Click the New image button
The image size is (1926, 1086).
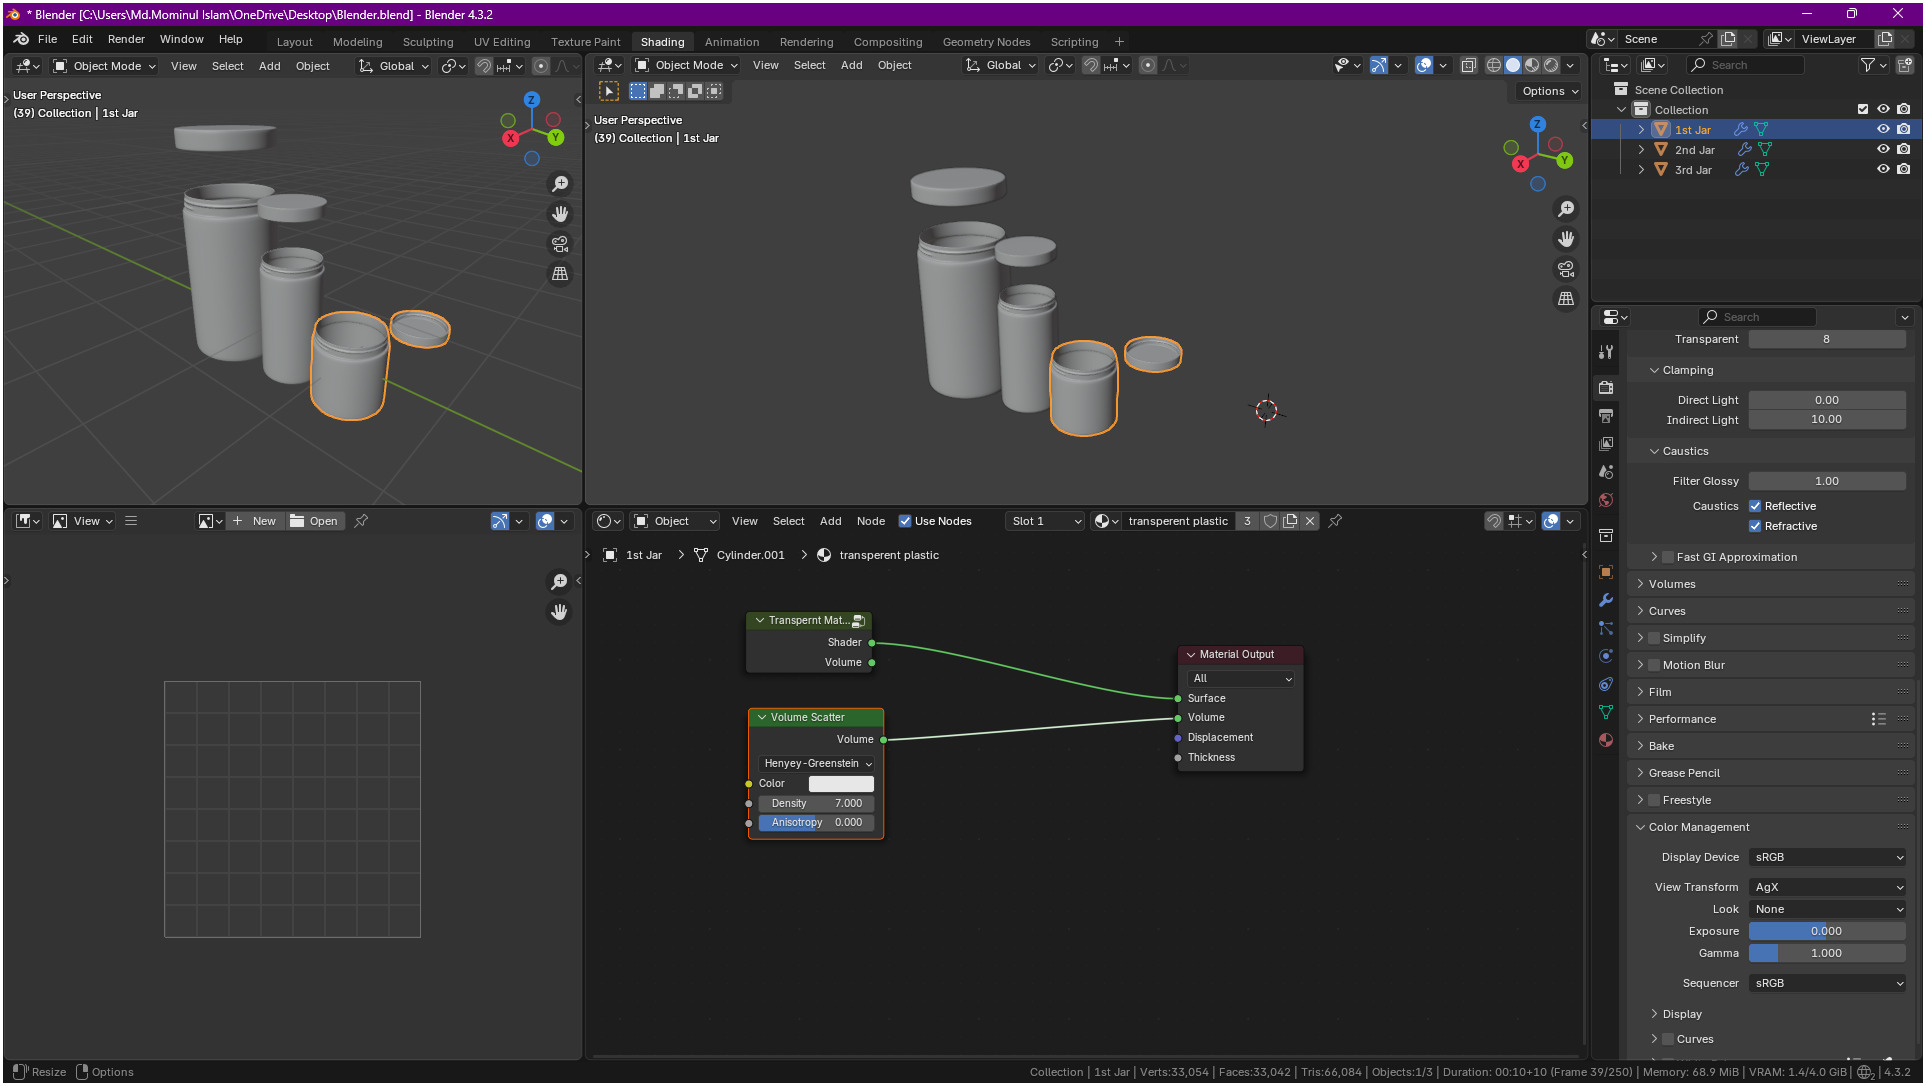pyautogui.click(x=255, y=521)
